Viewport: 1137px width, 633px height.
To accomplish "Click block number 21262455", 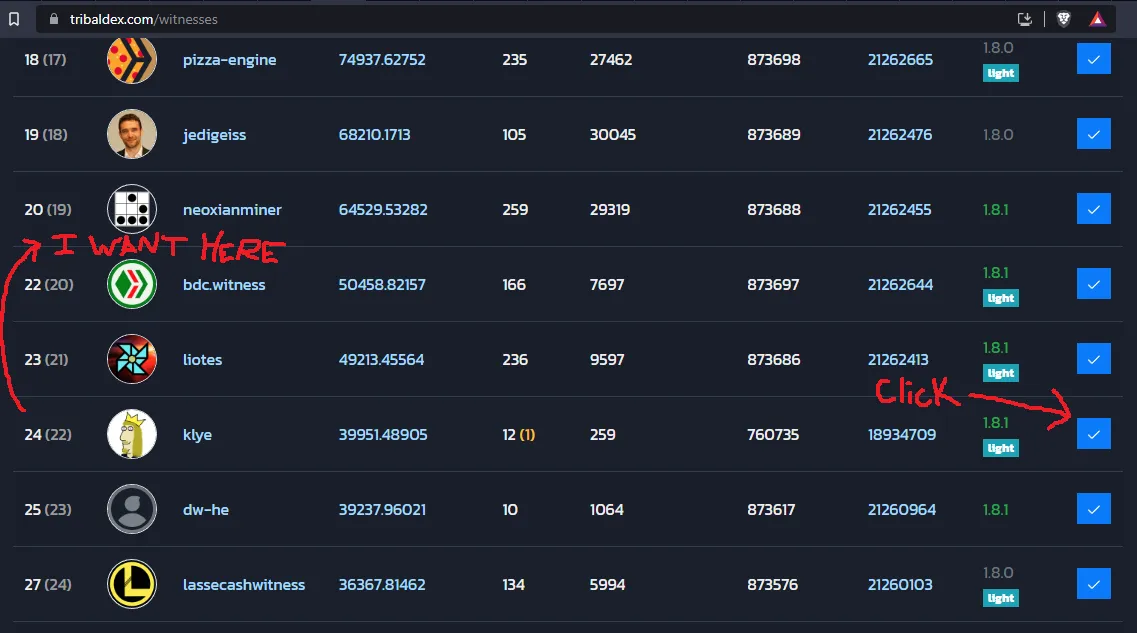I will (899, 210).
